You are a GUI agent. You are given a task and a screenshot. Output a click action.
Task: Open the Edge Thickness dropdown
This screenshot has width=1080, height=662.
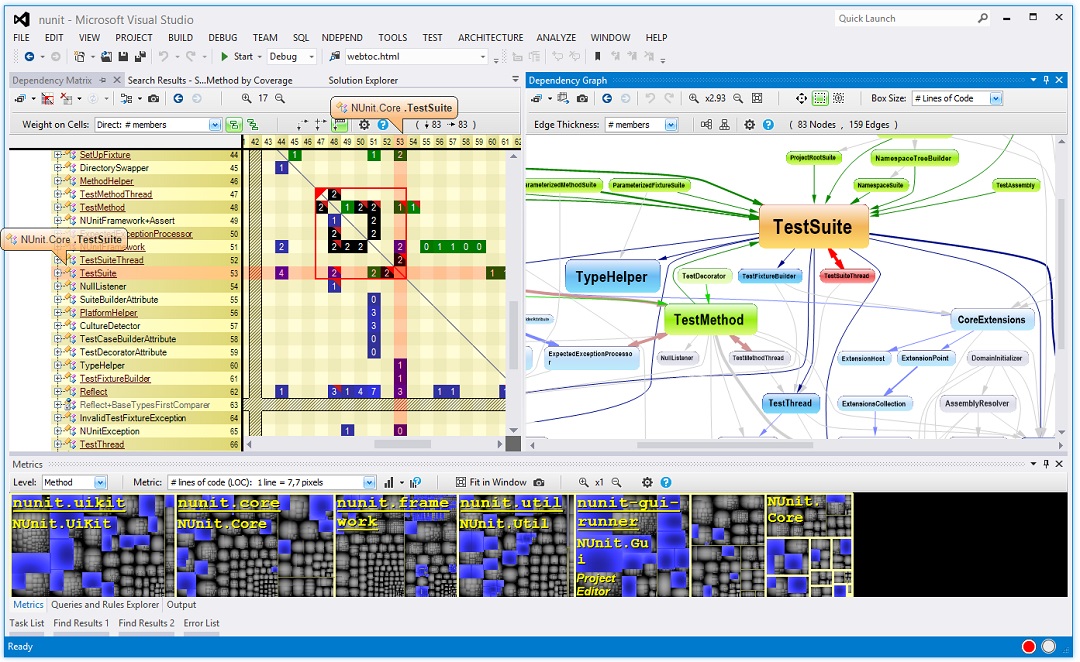tap(670, 125)
